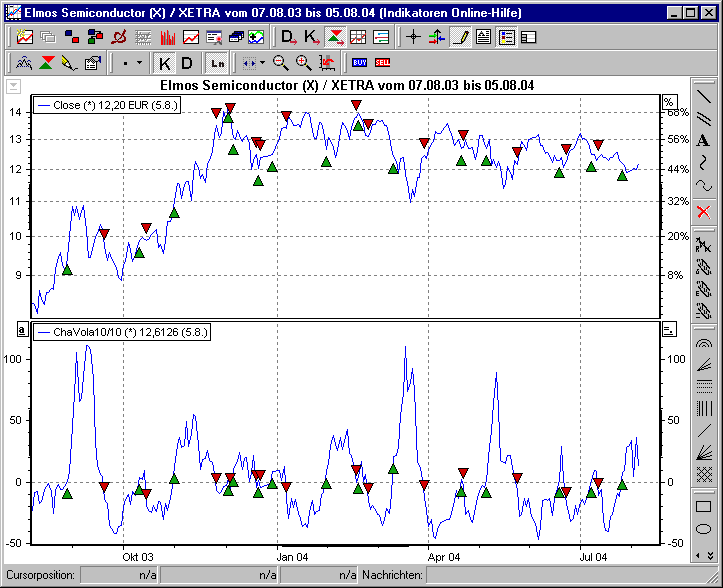This screenshot has height=588, width=723.
Task: Select the text annotation tool (A)
Action: click(703, 140)
